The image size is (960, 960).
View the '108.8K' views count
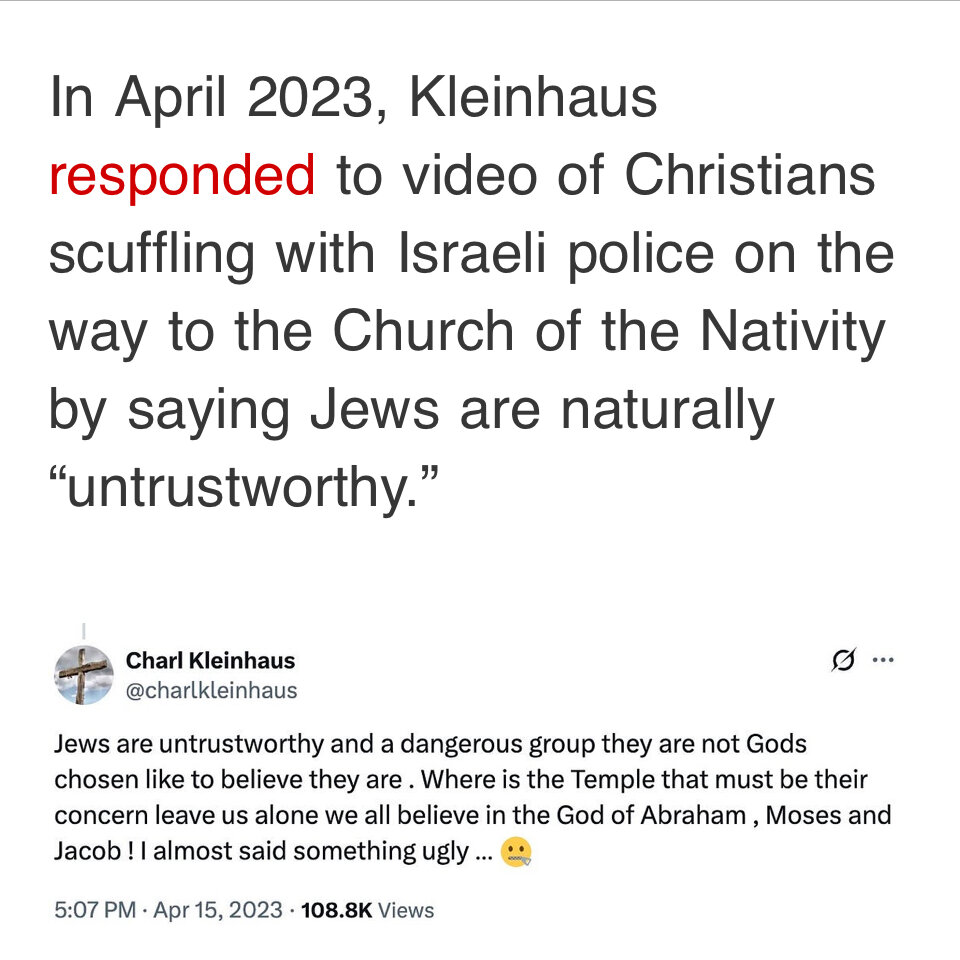click(336, 910)
